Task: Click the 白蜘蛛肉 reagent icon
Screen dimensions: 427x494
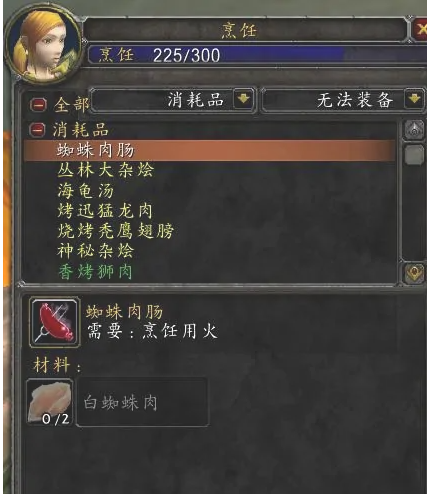Action: click(50, 402)
